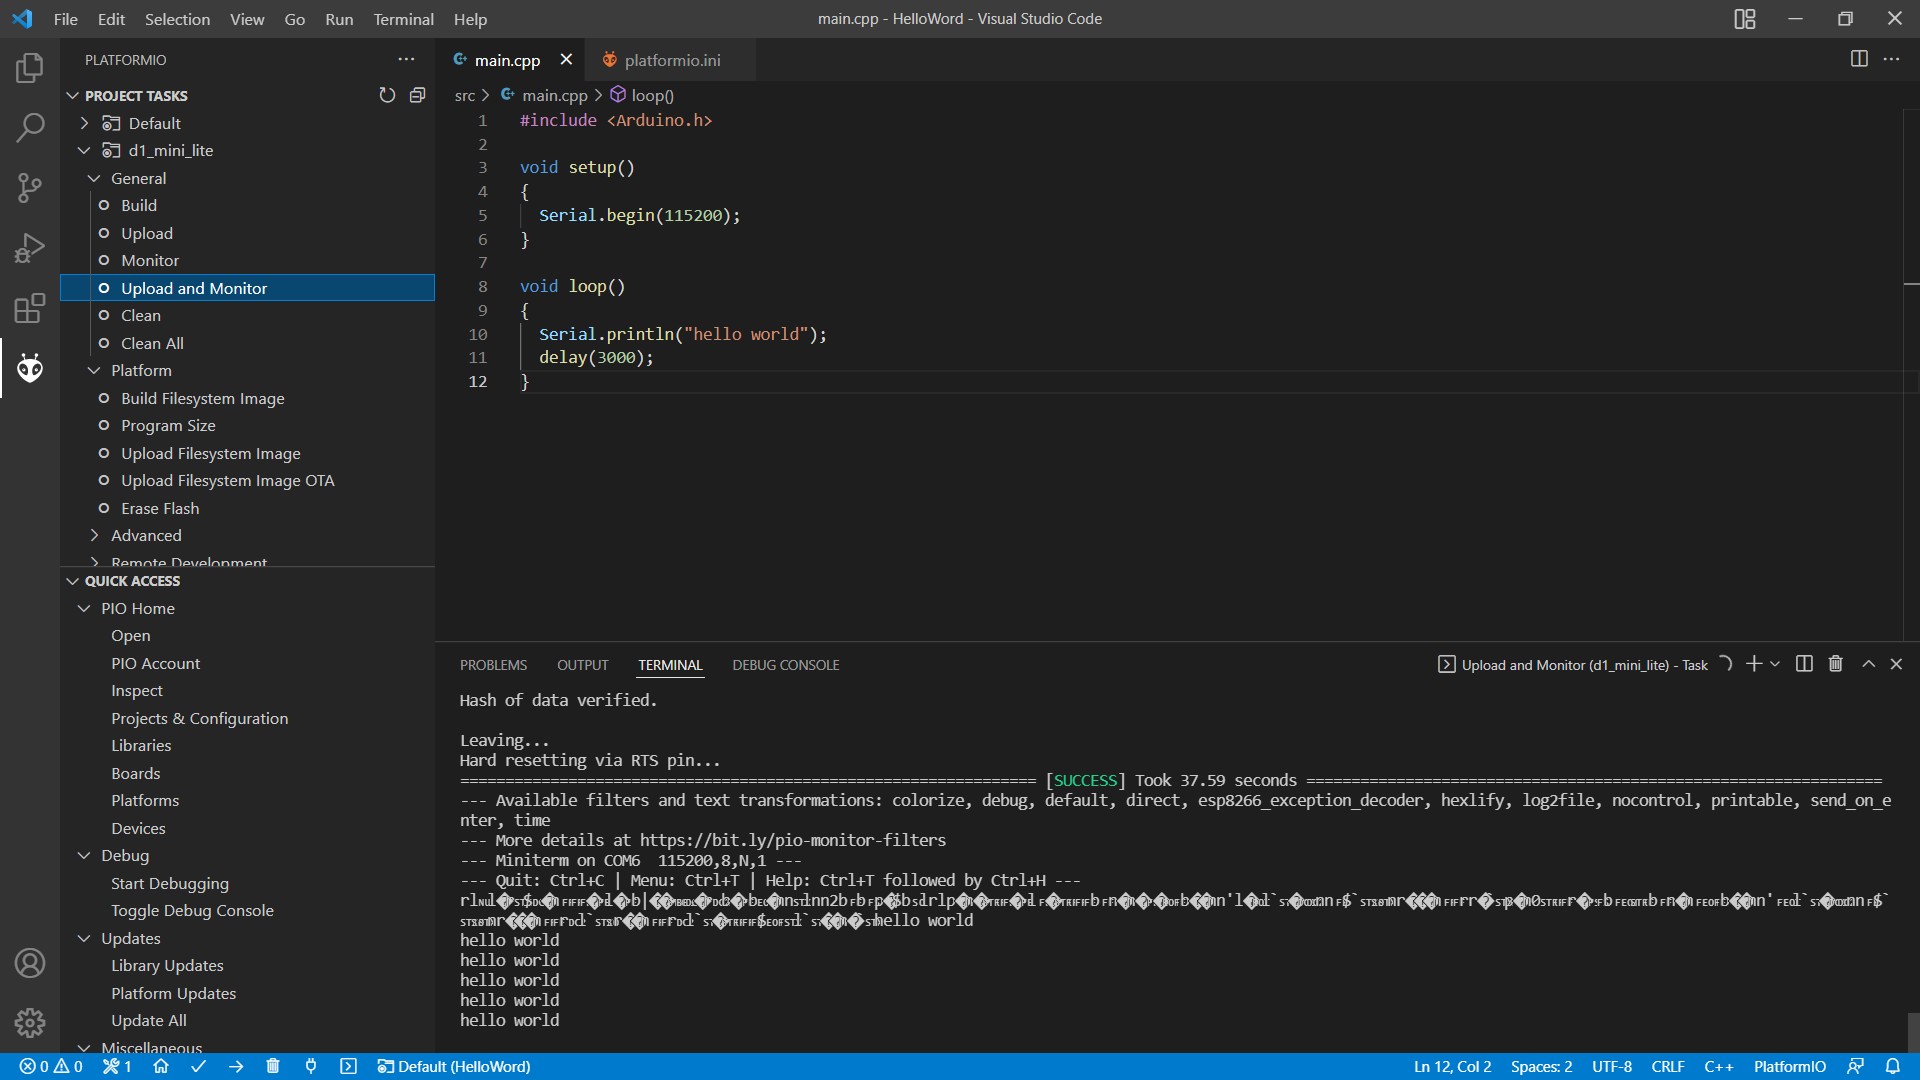Split the editor right
1920x1080 pixels.
tap(1859, 59)
